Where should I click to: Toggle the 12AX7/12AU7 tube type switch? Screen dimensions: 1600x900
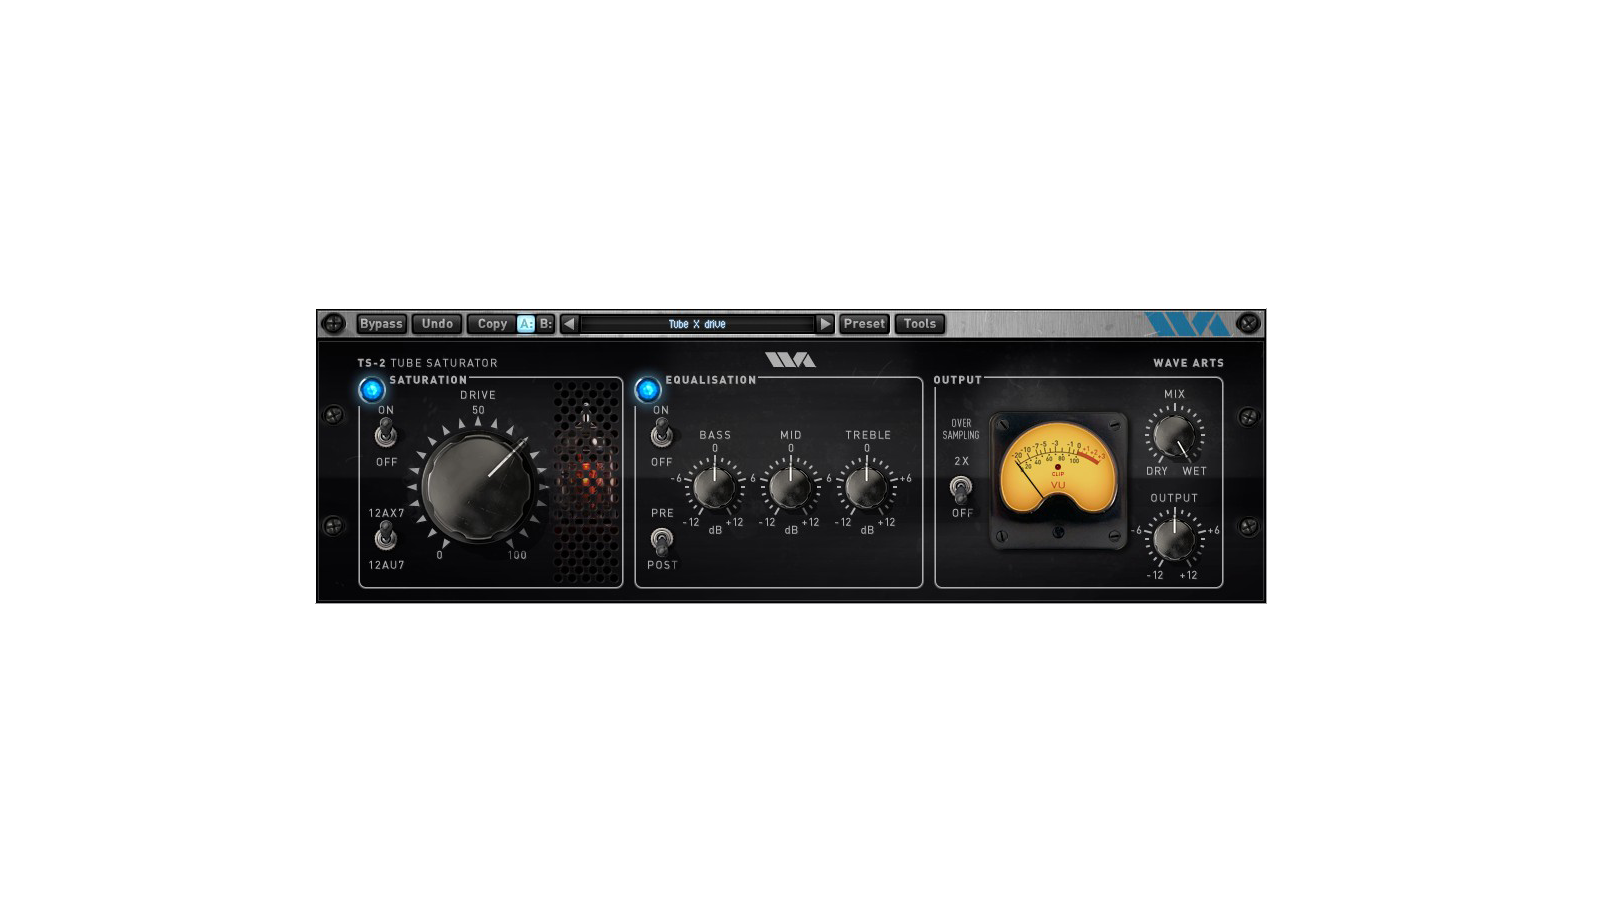386,537
